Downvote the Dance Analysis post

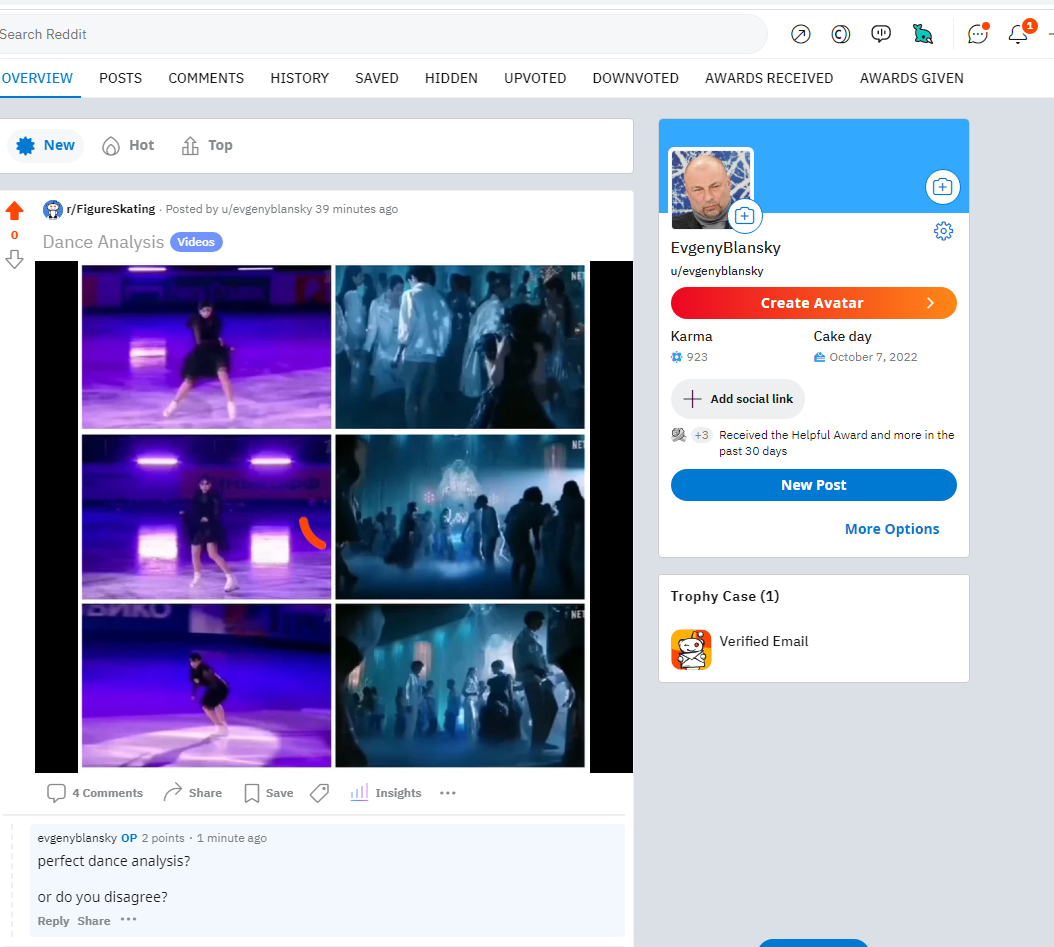14,260
